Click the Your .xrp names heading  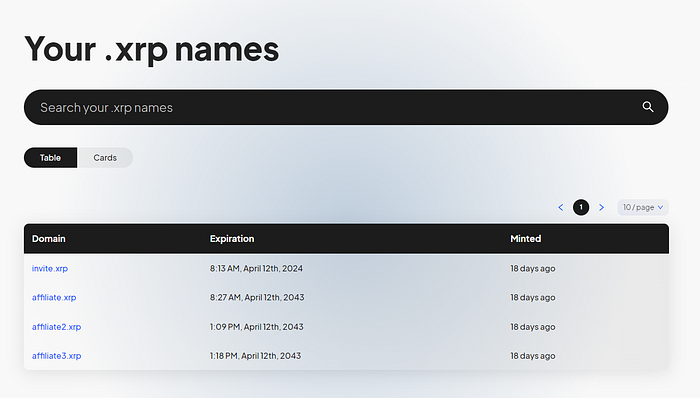pyautogui.click(x=152, y=49)
